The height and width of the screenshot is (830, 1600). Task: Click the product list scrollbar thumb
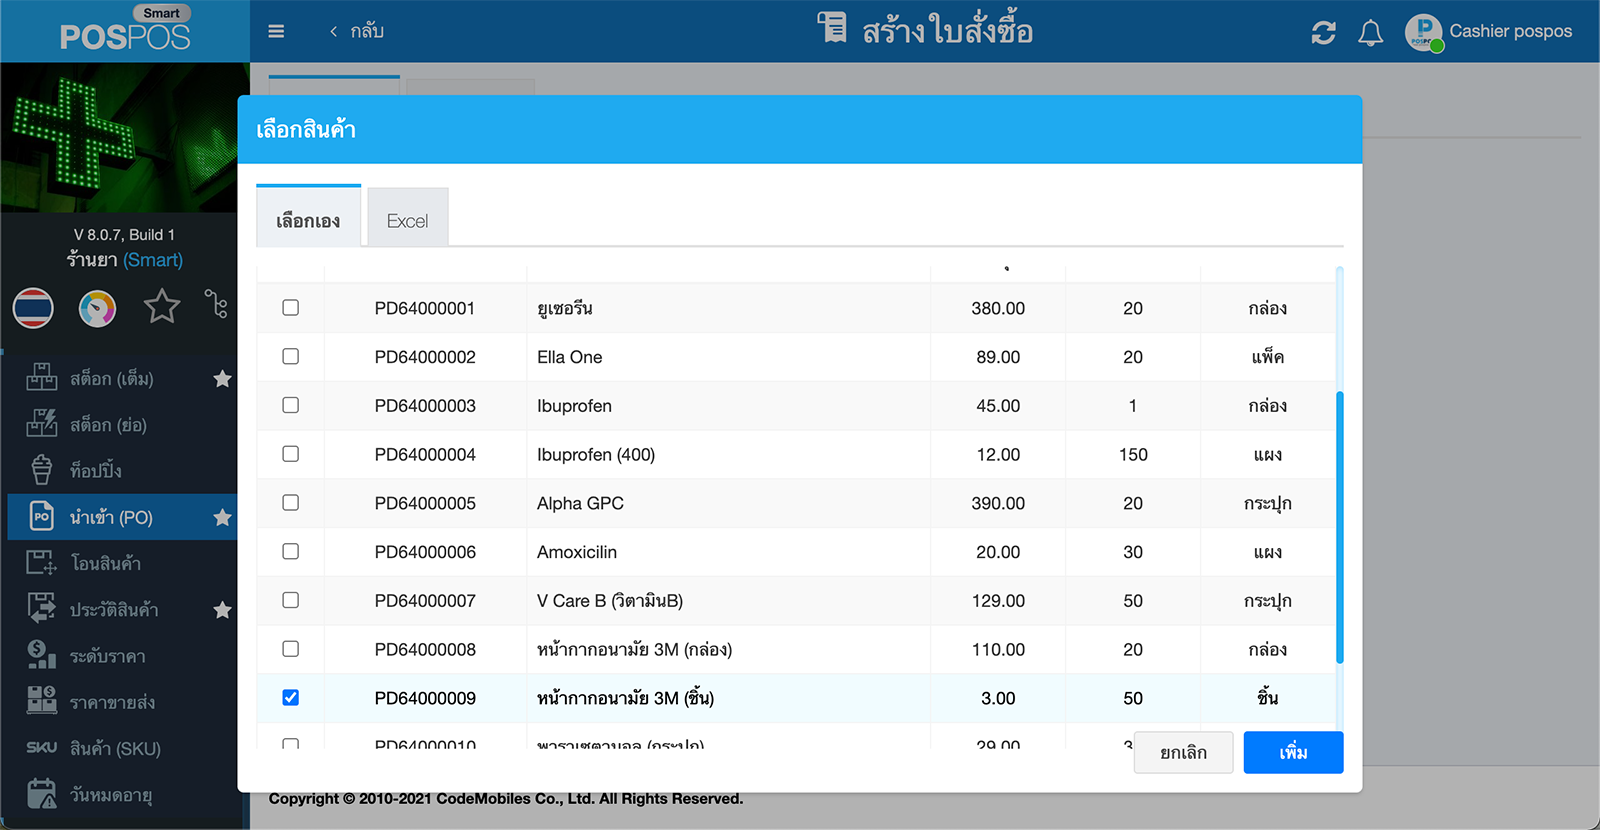(x=1339, y=527)
